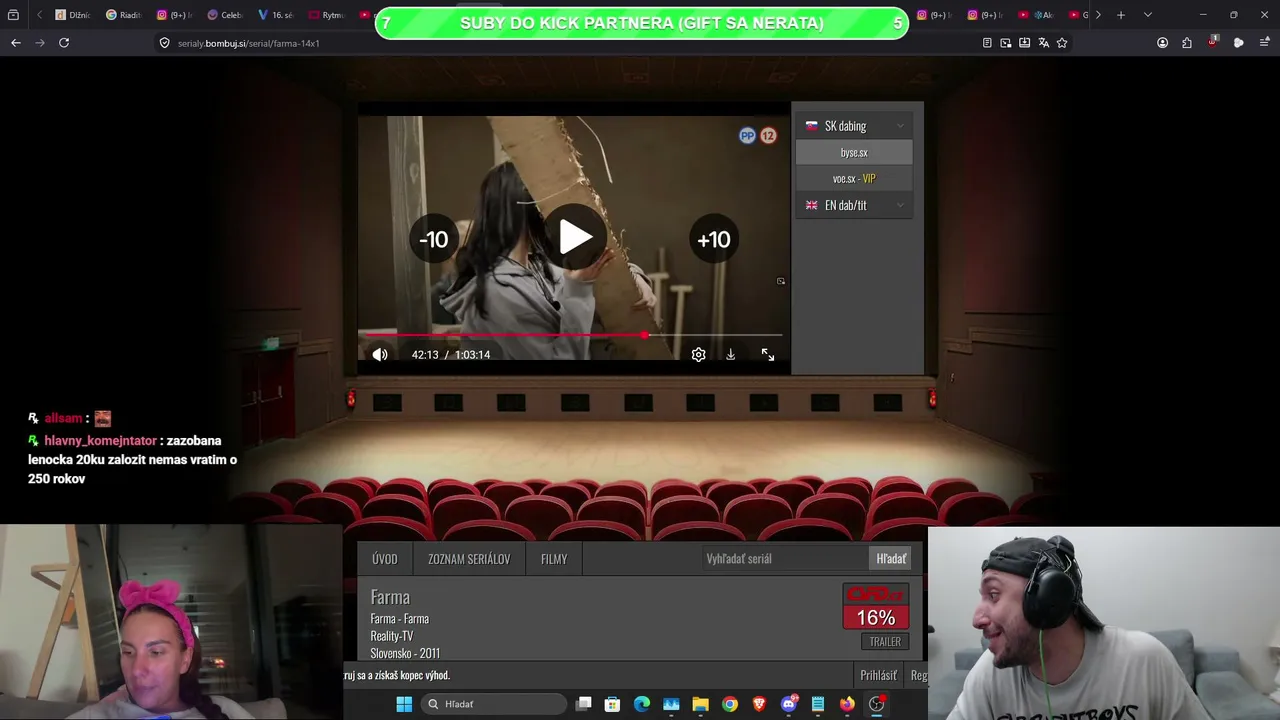Collapse the SK dabing source list
Screen dimensions: 1280x720
(854, 126)
